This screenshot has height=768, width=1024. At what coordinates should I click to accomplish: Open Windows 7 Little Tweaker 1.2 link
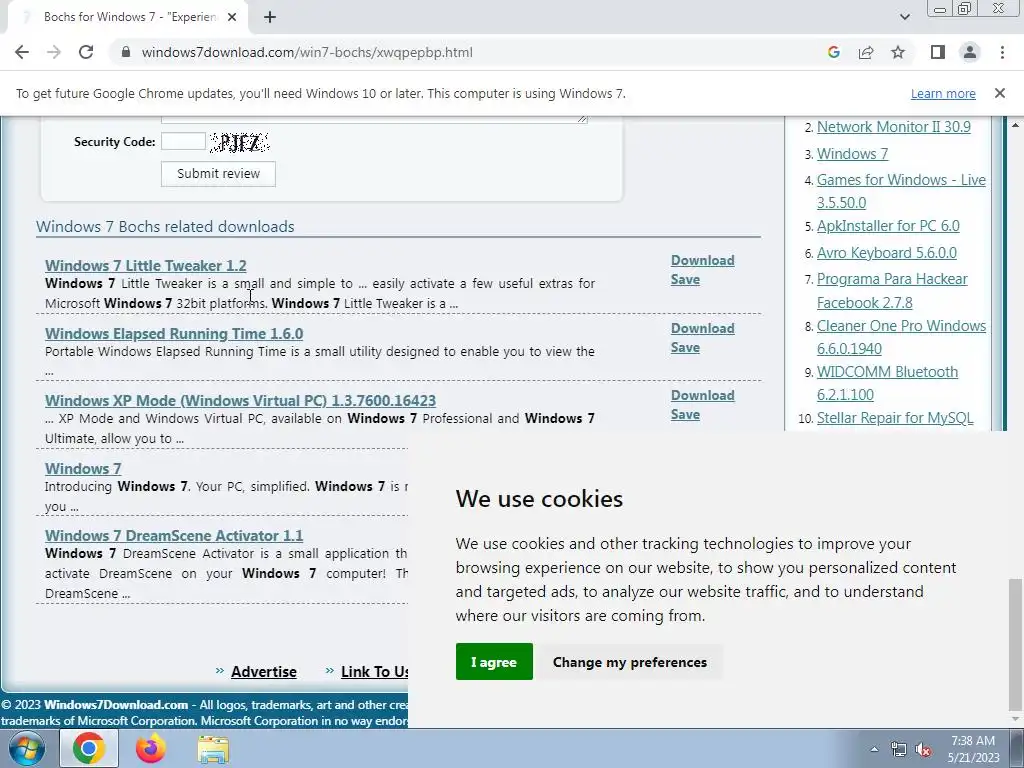(x=146, y=266)
